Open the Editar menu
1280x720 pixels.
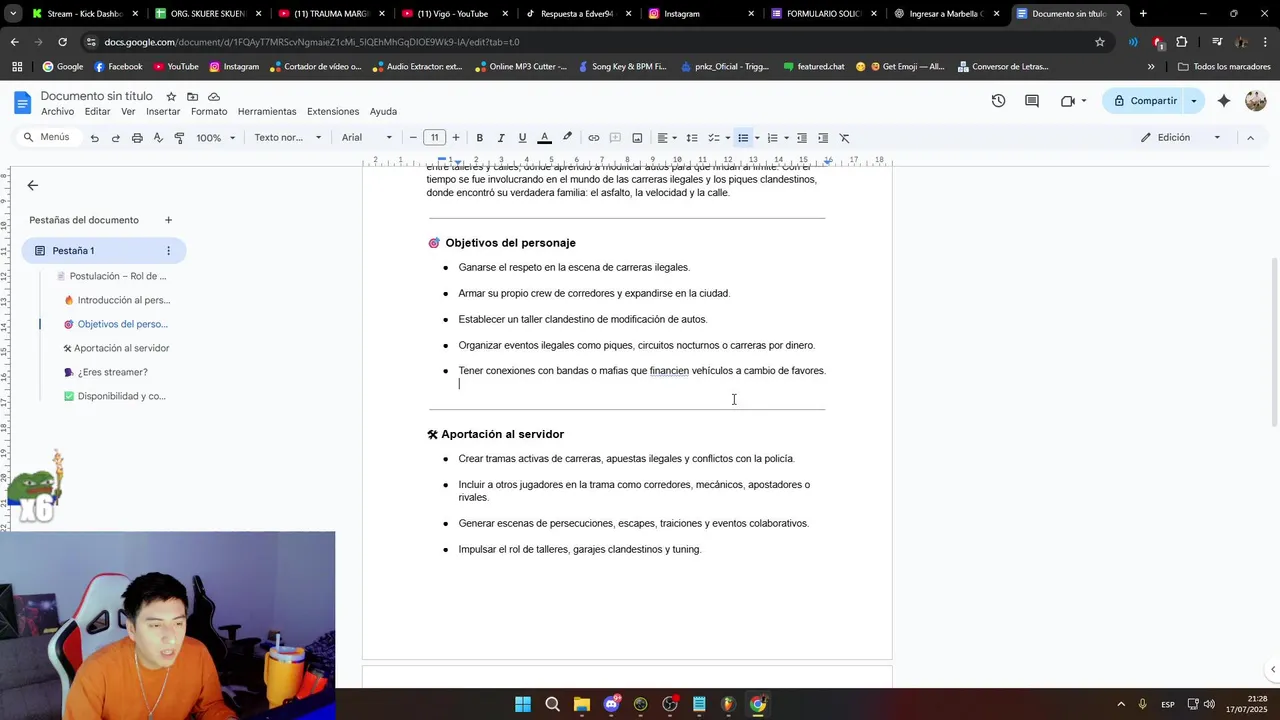(x=97, y=111)
